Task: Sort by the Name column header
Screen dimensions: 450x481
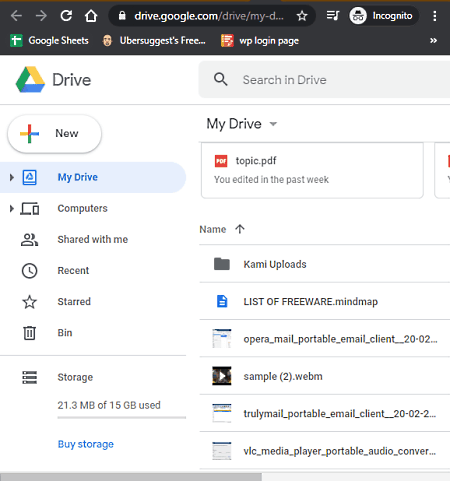Action: pyautogui.click(x=213, y=229)
